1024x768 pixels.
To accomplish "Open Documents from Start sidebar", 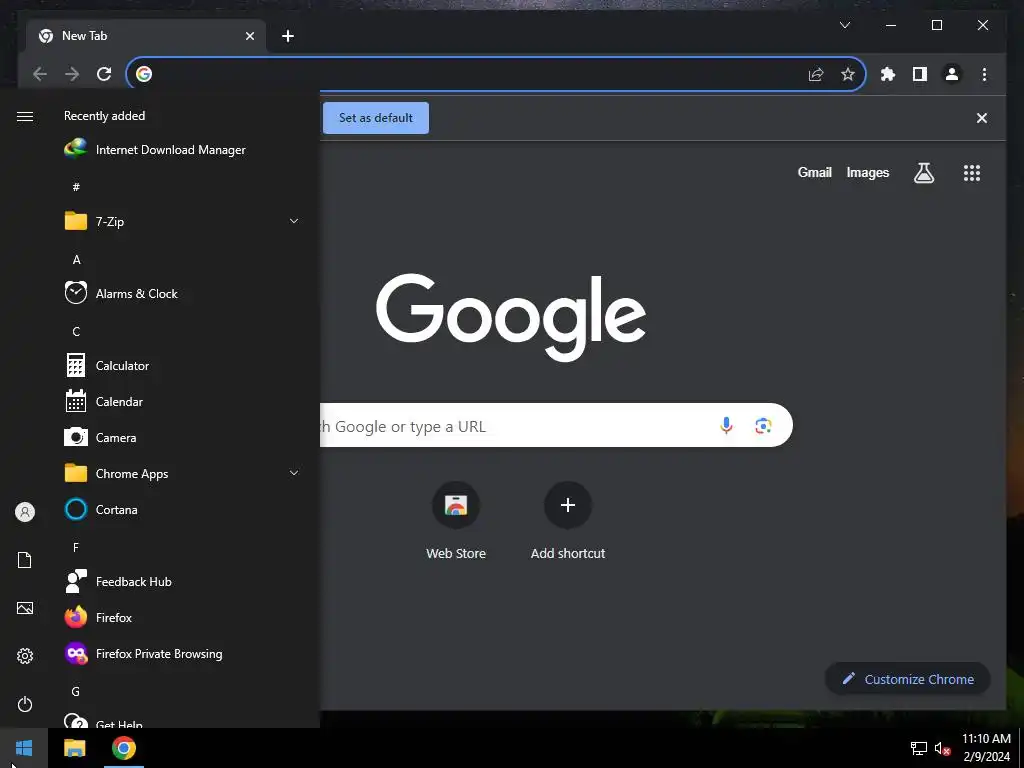I will (25, 560).
